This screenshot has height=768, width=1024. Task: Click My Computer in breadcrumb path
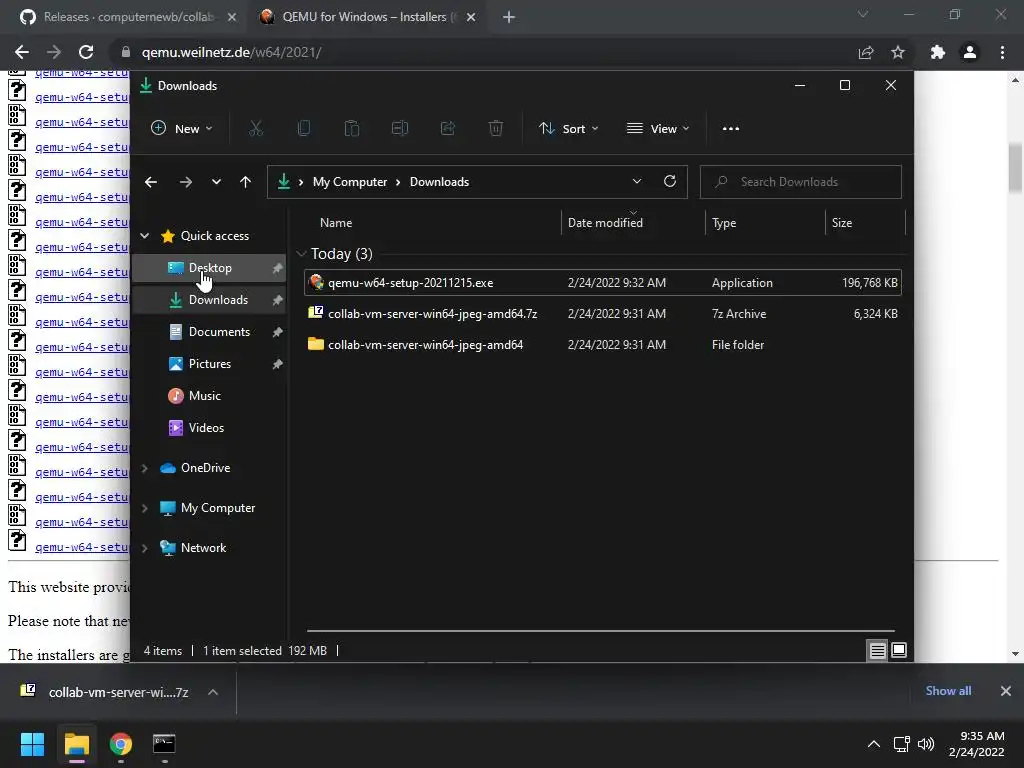pos(350,182)
